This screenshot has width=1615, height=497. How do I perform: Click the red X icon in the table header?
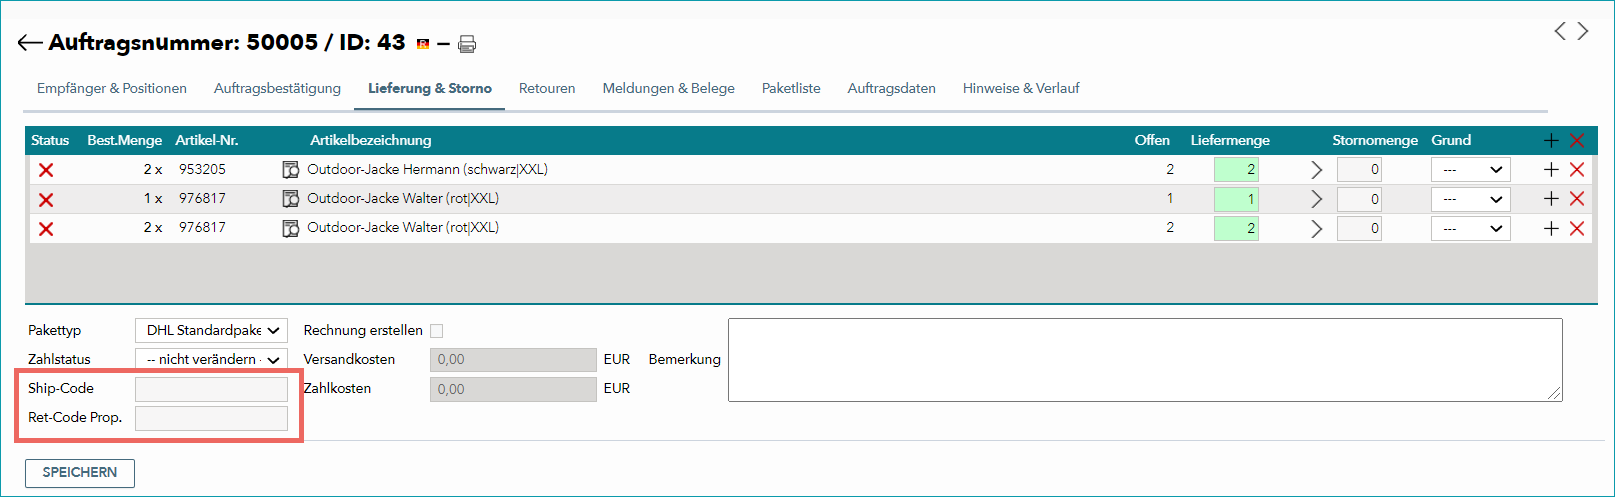coord(1577,141)
